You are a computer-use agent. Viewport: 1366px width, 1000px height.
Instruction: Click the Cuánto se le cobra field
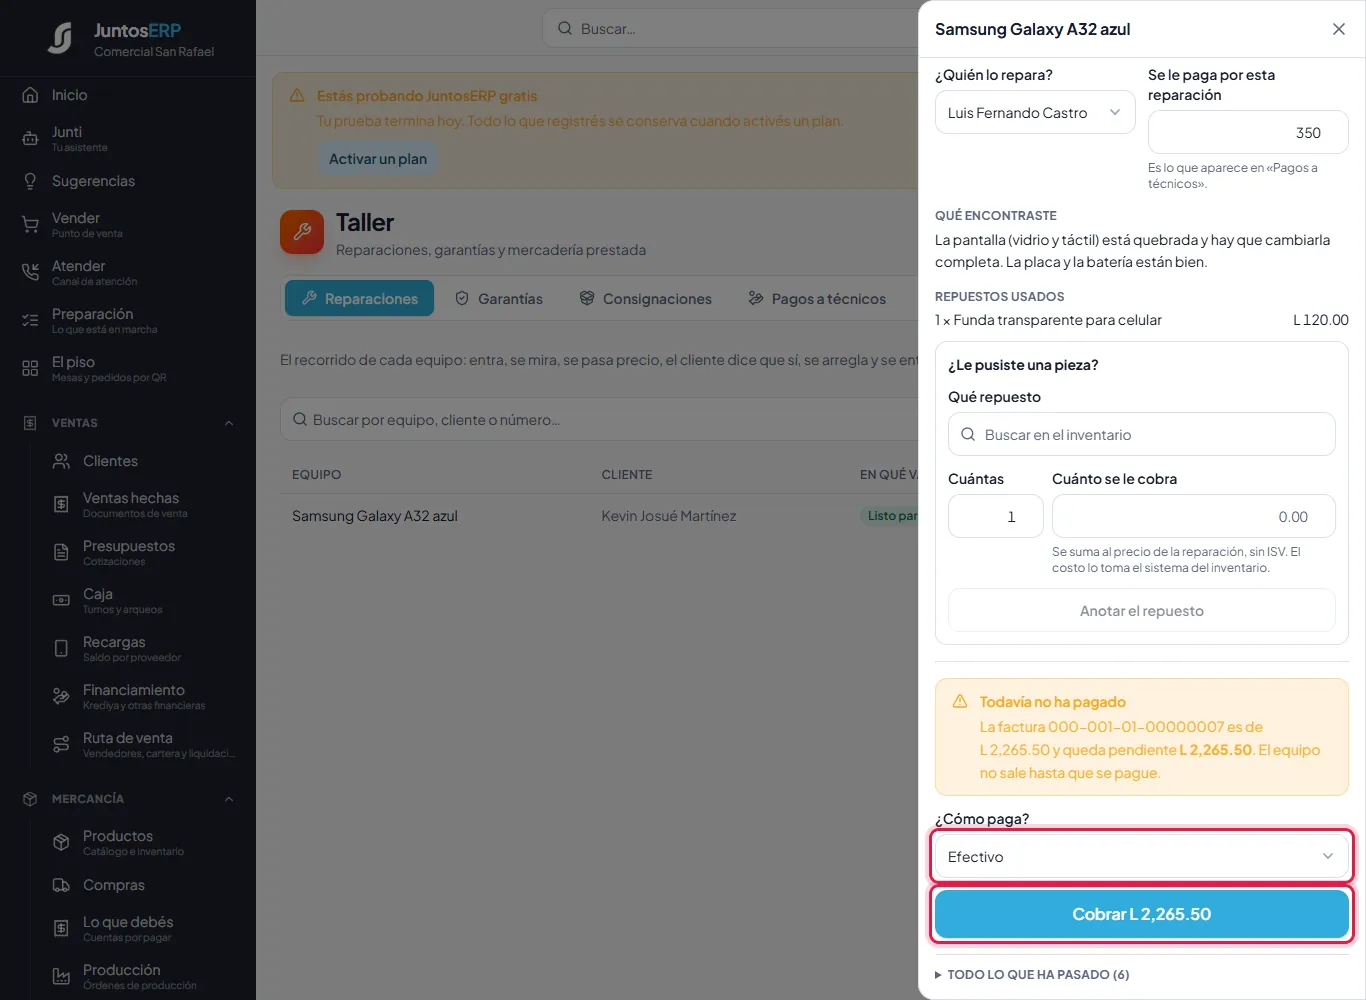(x=1193, y=516)
